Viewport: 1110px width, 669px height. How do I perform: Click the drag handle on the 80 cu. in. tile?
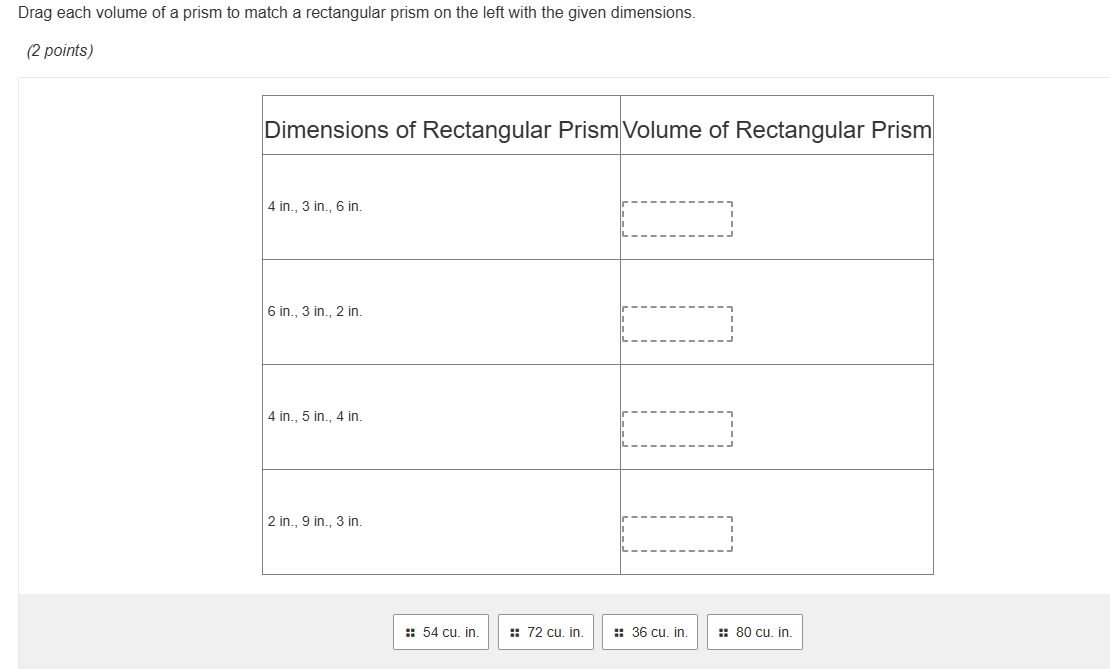point(723,631)
